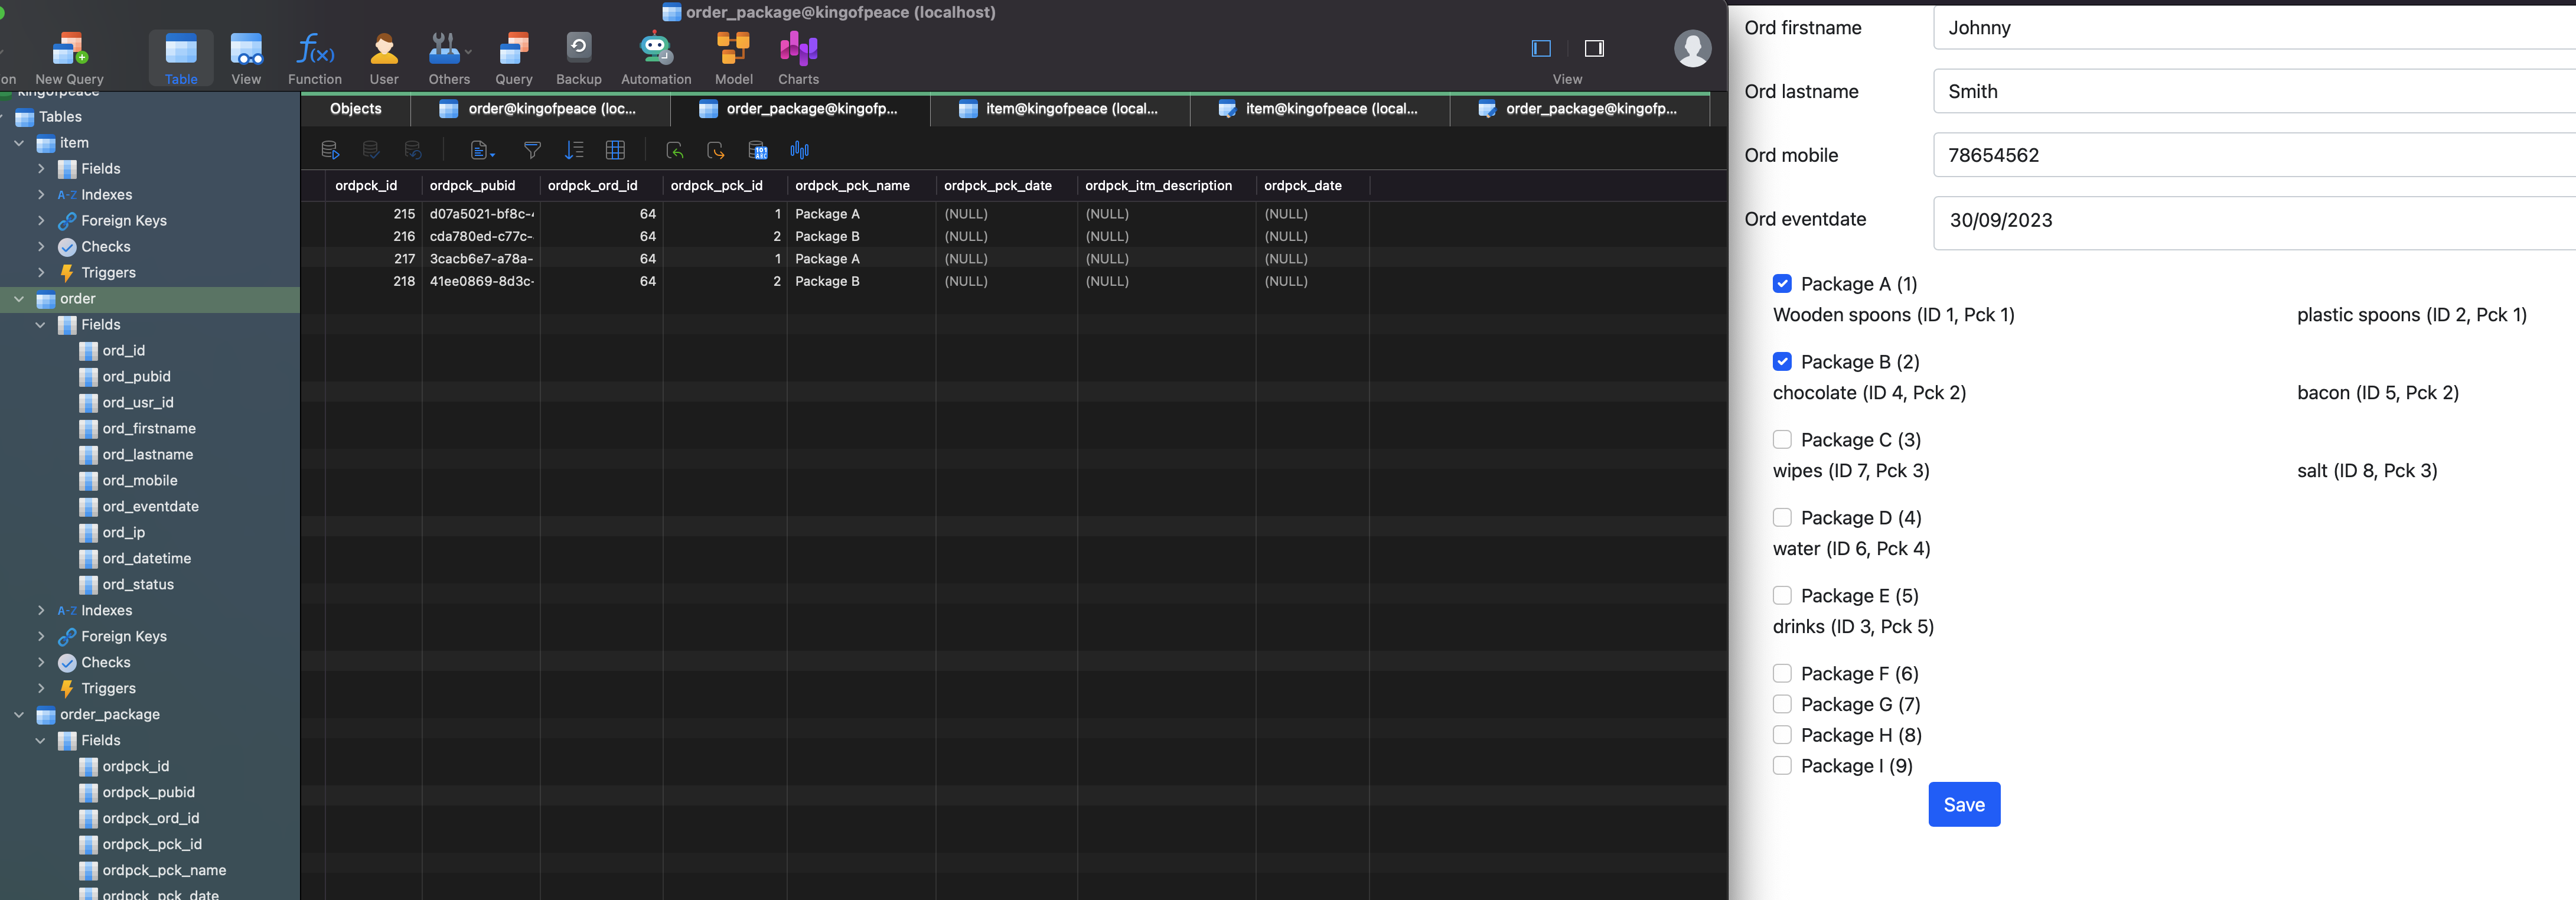Click the data profiling chart icon
This screenshot has width=2576, height=900.
coord(799,150)
